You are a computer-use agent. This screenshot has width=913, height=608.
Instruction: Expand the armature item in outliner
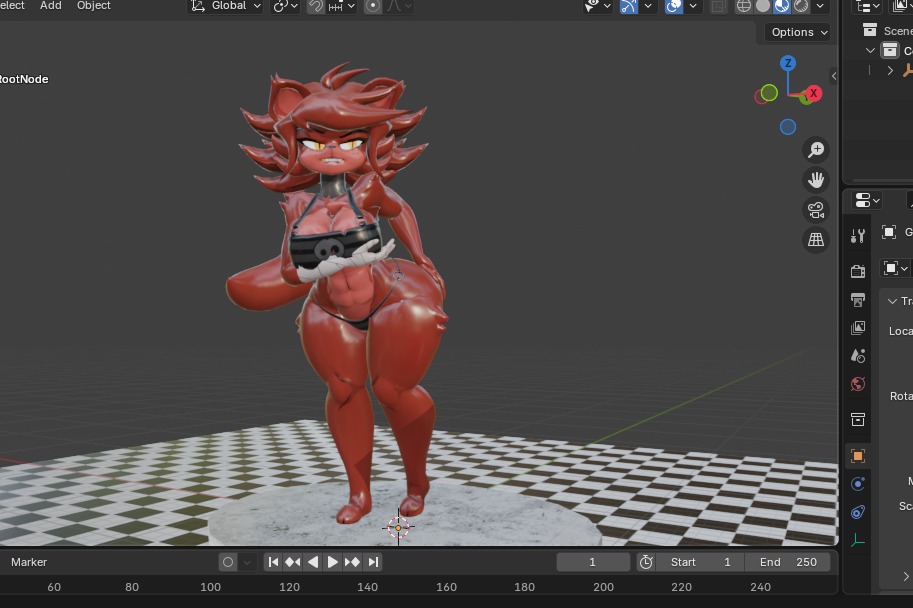tap(890, 70)
